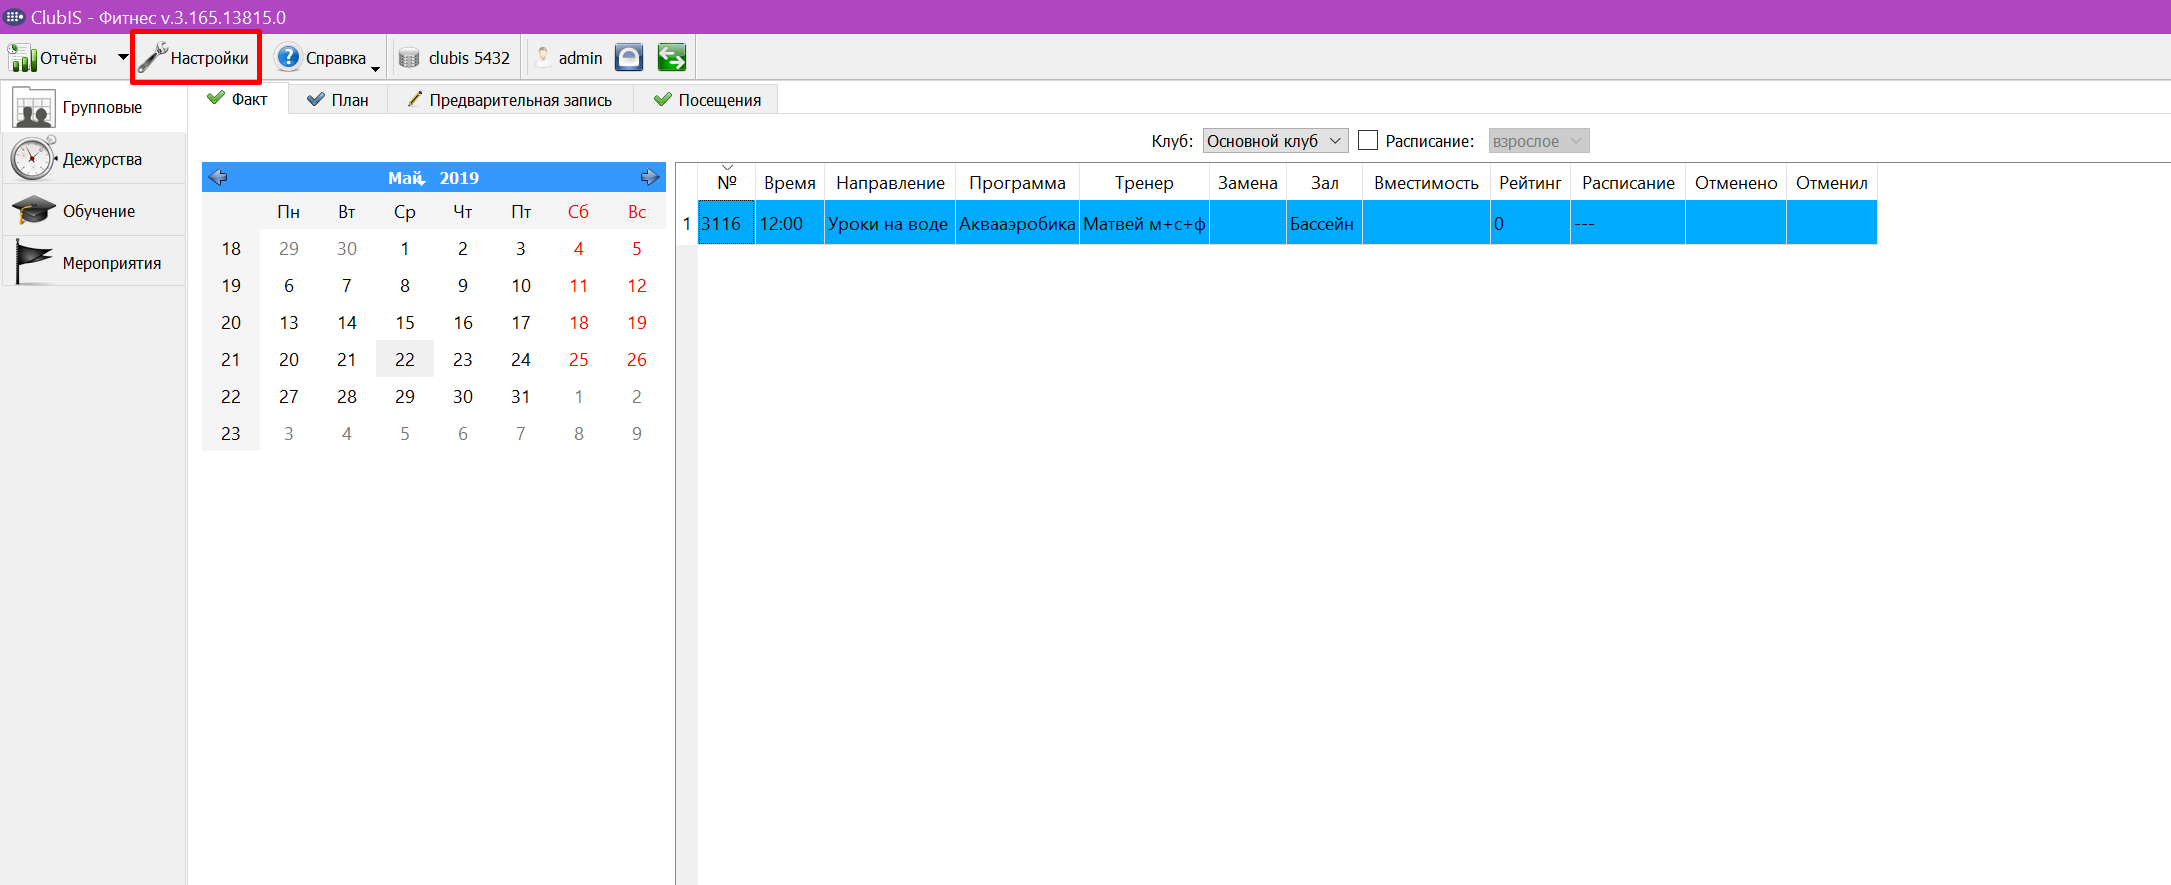
Task: Click the Уроки на воде cell
Action: [890, 223]
